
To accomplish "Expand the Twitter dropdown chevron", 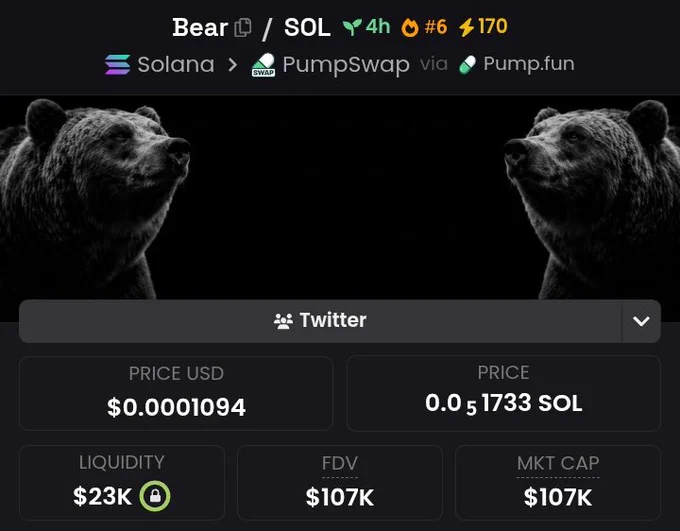I will click(641, 321).
